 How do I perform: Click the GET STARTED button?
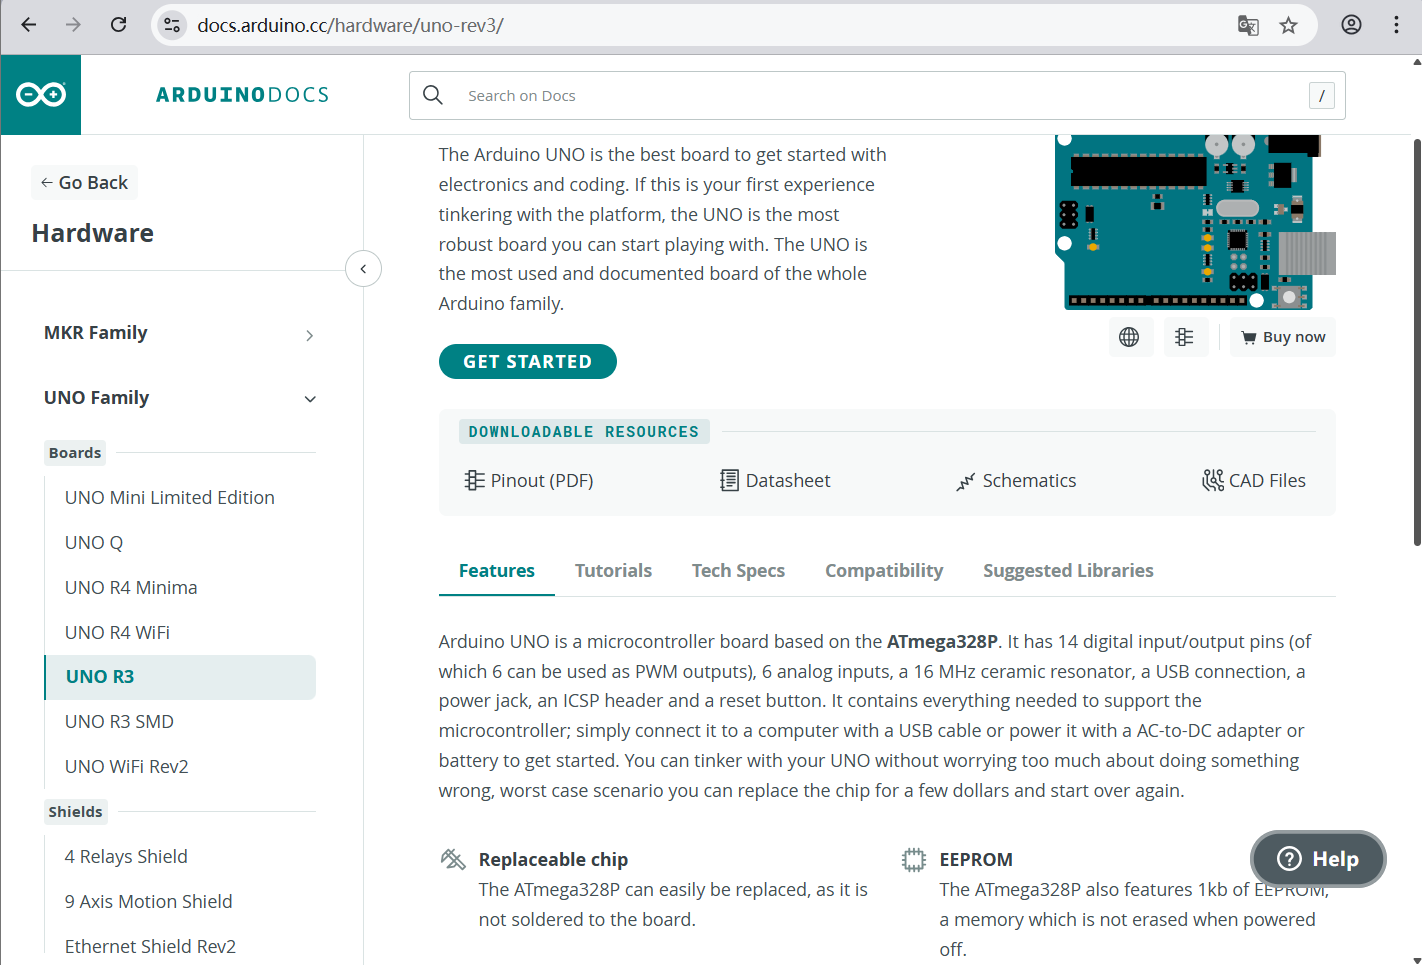coord(528,362)
